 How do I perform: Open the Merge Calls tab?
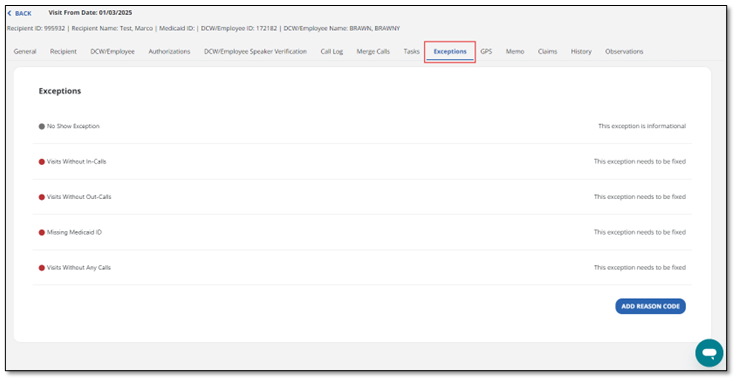click(373, 52)
